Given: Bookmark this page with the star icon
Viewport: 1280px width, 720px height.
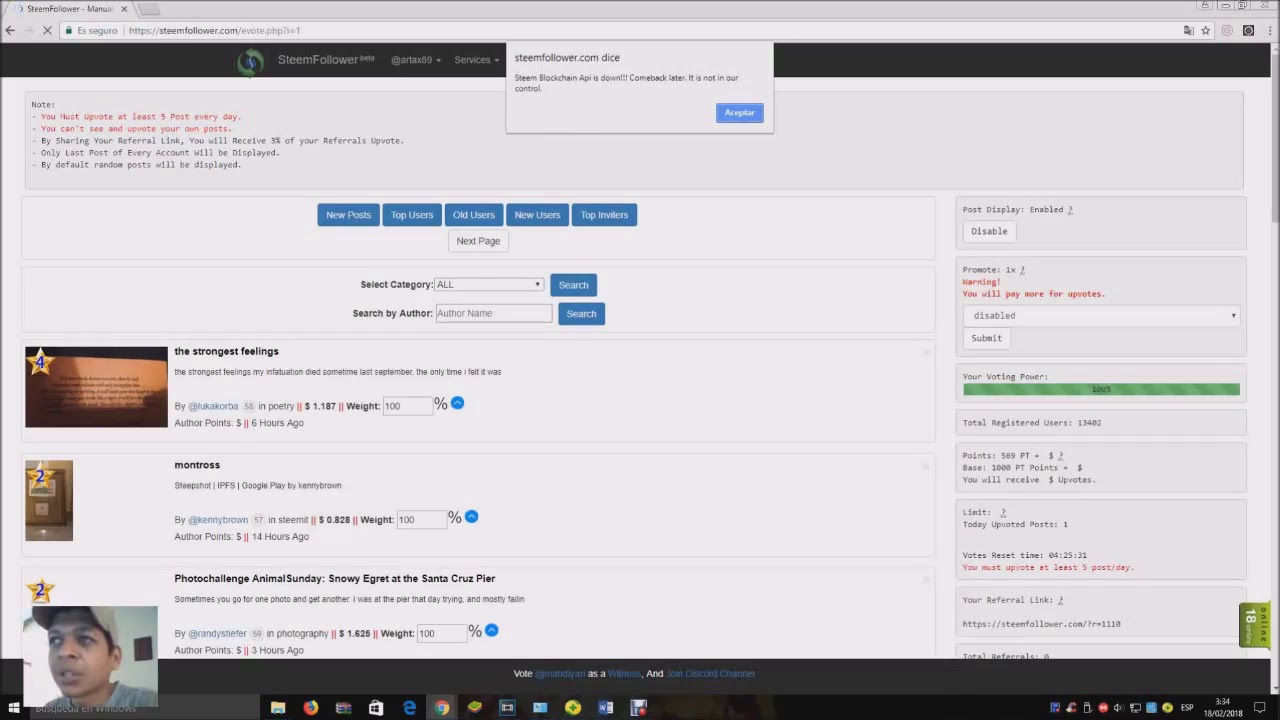Looking at the screenshot, I should (x=1206, y=31).
